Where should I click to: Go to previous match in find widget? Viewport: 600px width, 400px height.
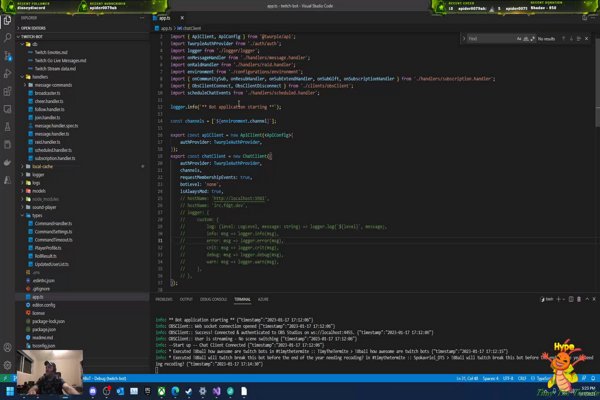pyautogui.click(x=563, y=39)
